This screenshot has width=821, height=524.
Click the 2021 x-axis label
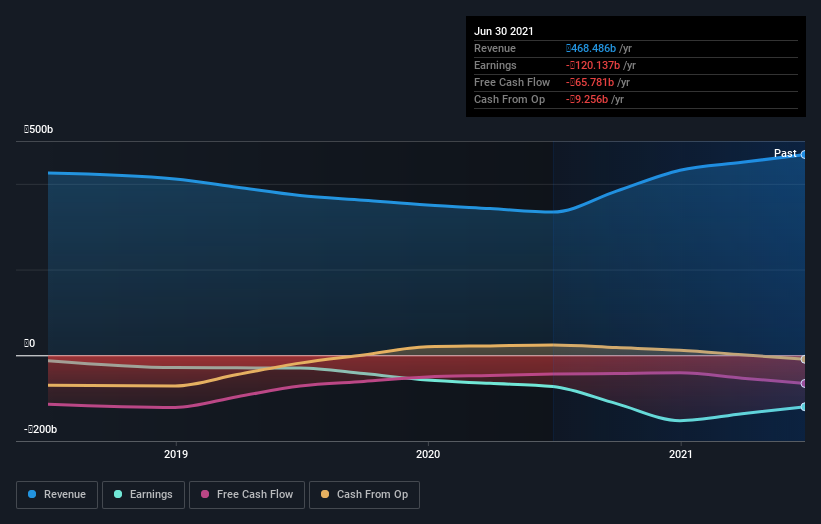(681, 454)
